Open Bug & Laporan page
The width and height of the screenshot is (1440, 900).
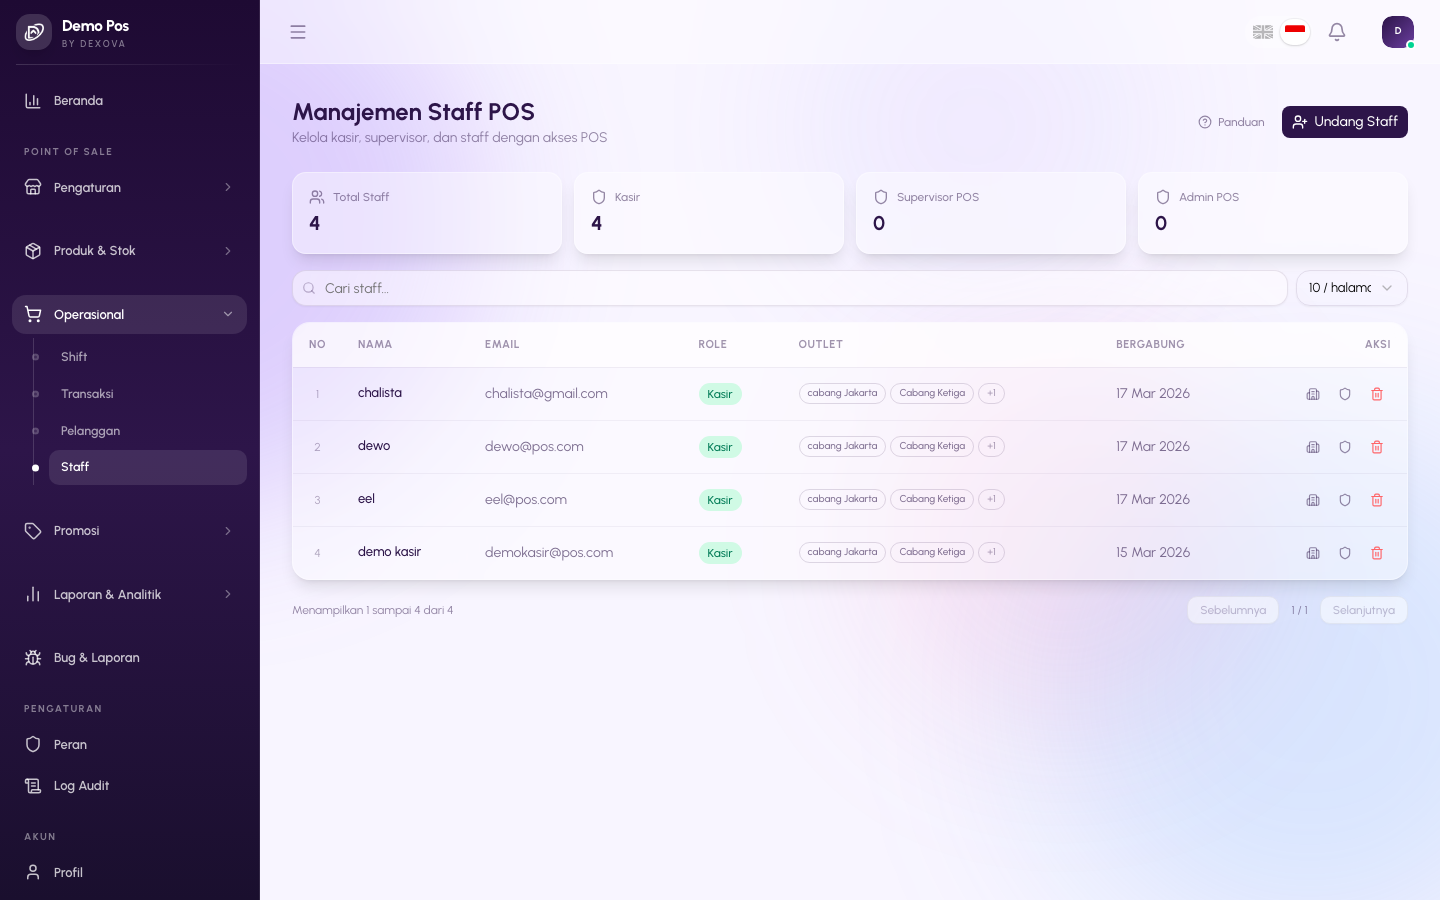click(x=130, y=658)
